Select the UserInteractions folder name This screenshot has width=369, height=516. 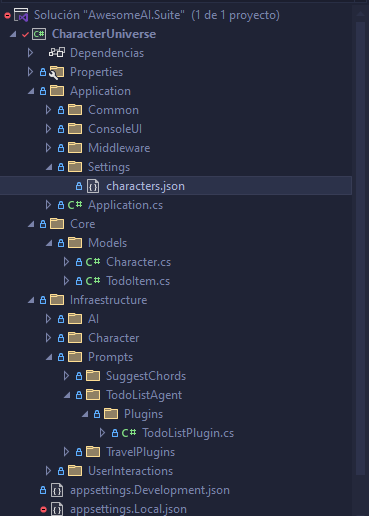tap(130, 471)
